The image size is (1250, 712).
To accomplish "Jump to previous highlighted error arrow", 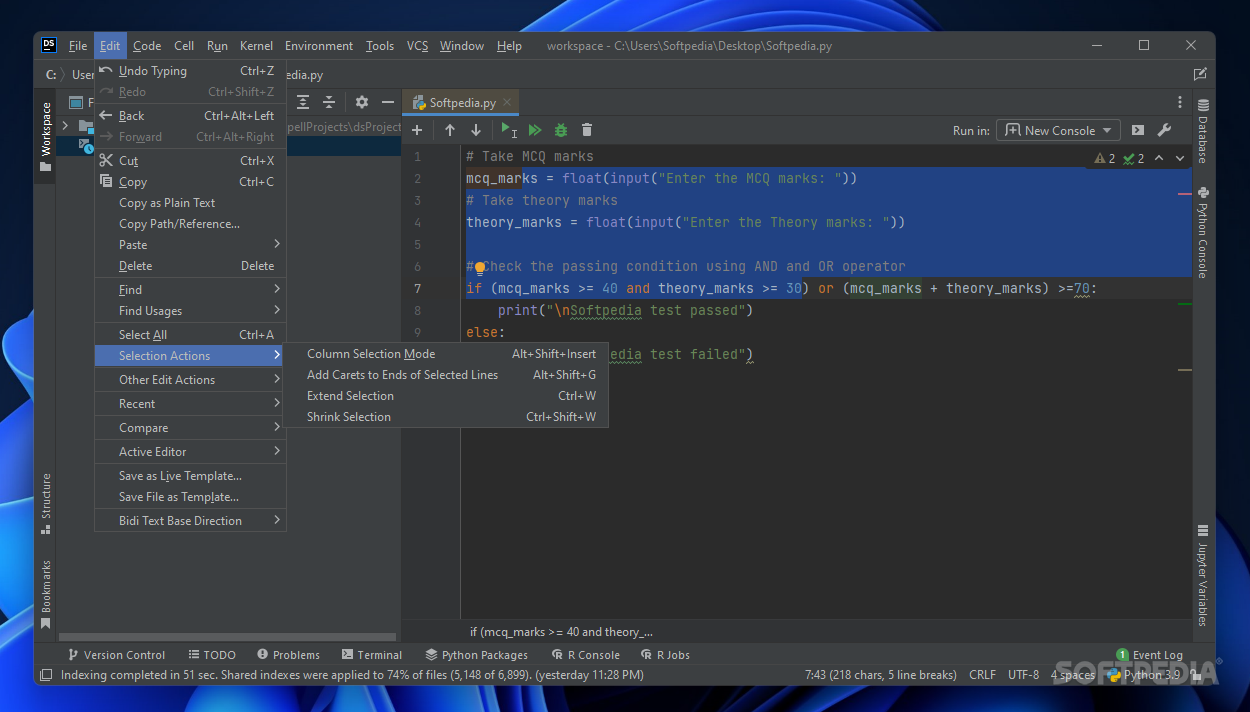I will pos(1159,158).
